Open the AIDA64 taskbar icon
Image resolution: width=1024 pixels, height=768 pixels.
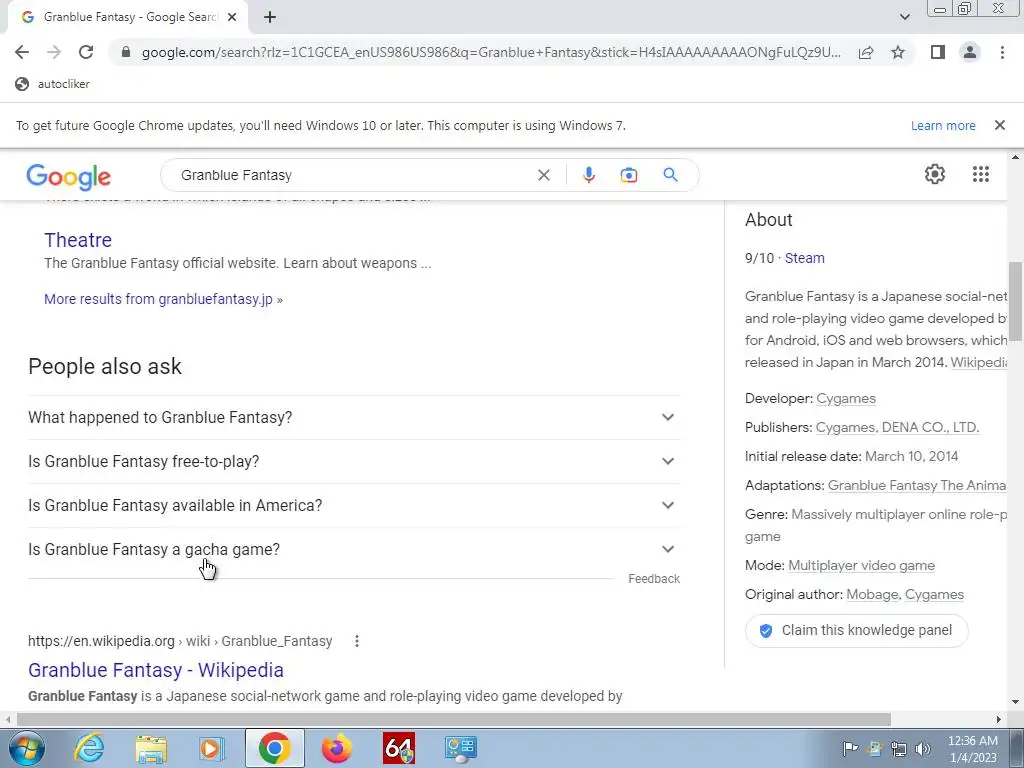[399, 748]
